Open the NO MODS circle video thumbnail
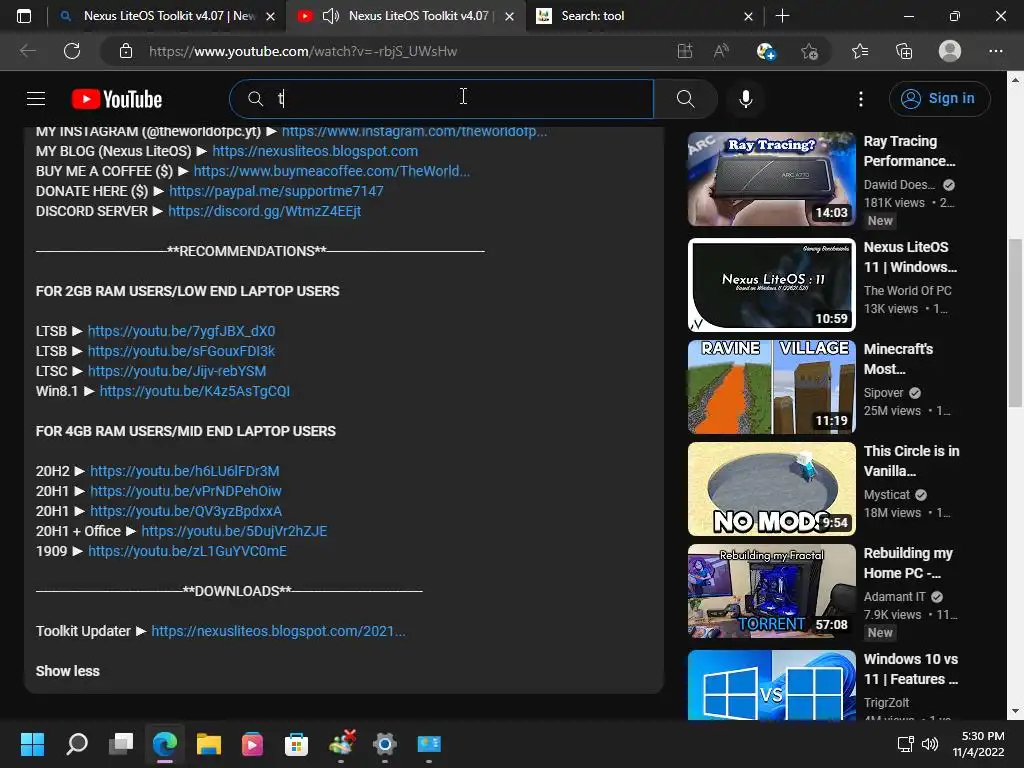This screenshot has height=768, width=1024. click(x=771, y=488)
